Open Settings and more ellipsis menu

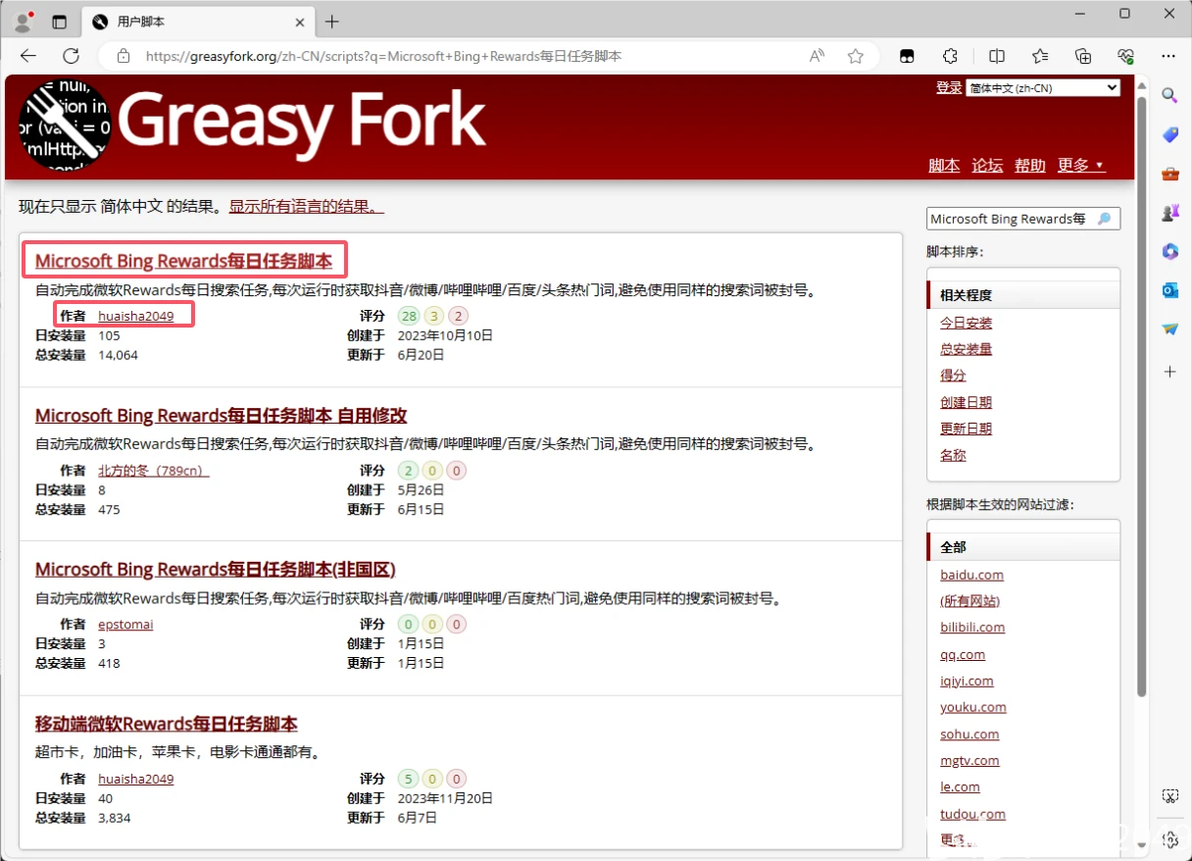(x=1168, y=55)
